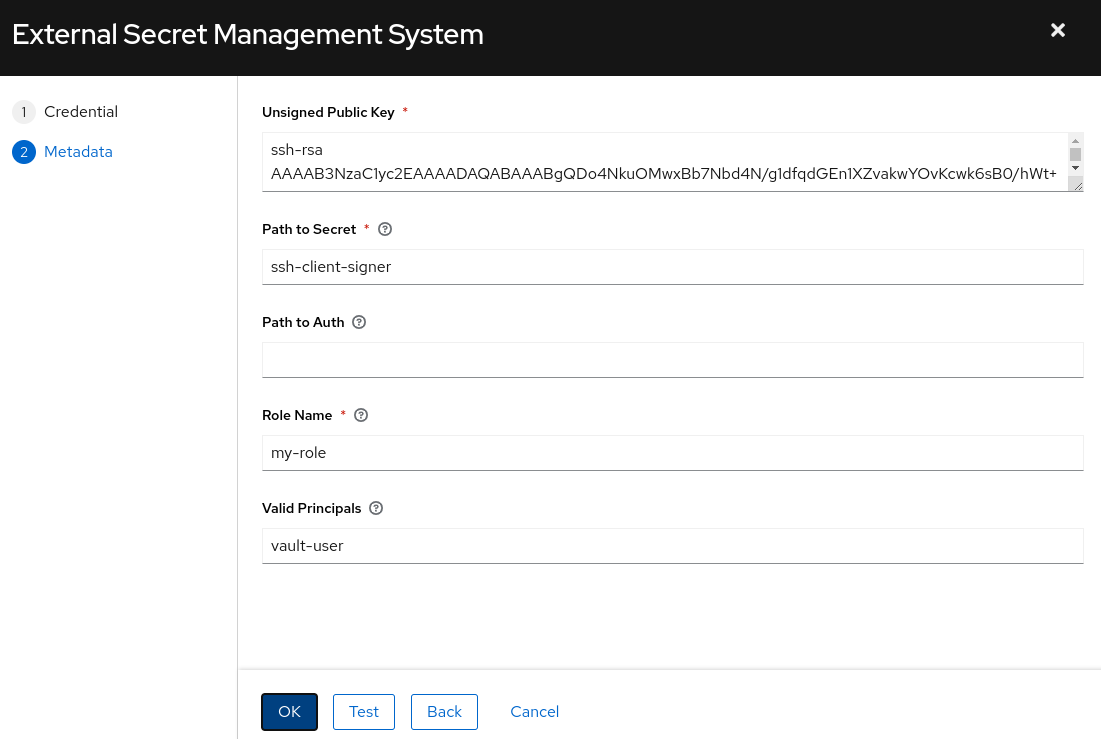1101x739 pixels.
Task: Click the public key scrollbar thumb
Action: (x=1076, y=154)
